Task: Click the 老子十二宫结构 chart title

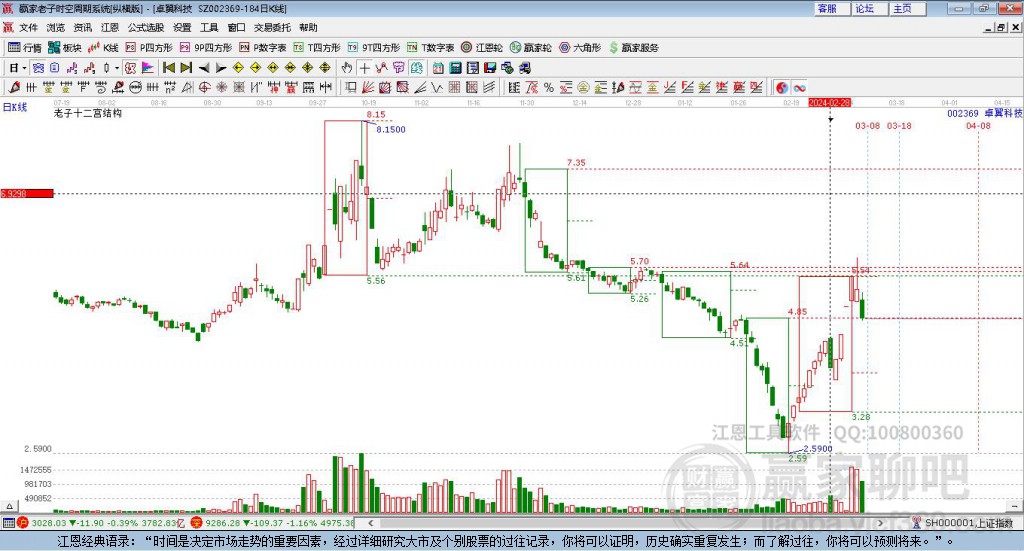Action: 88,113
